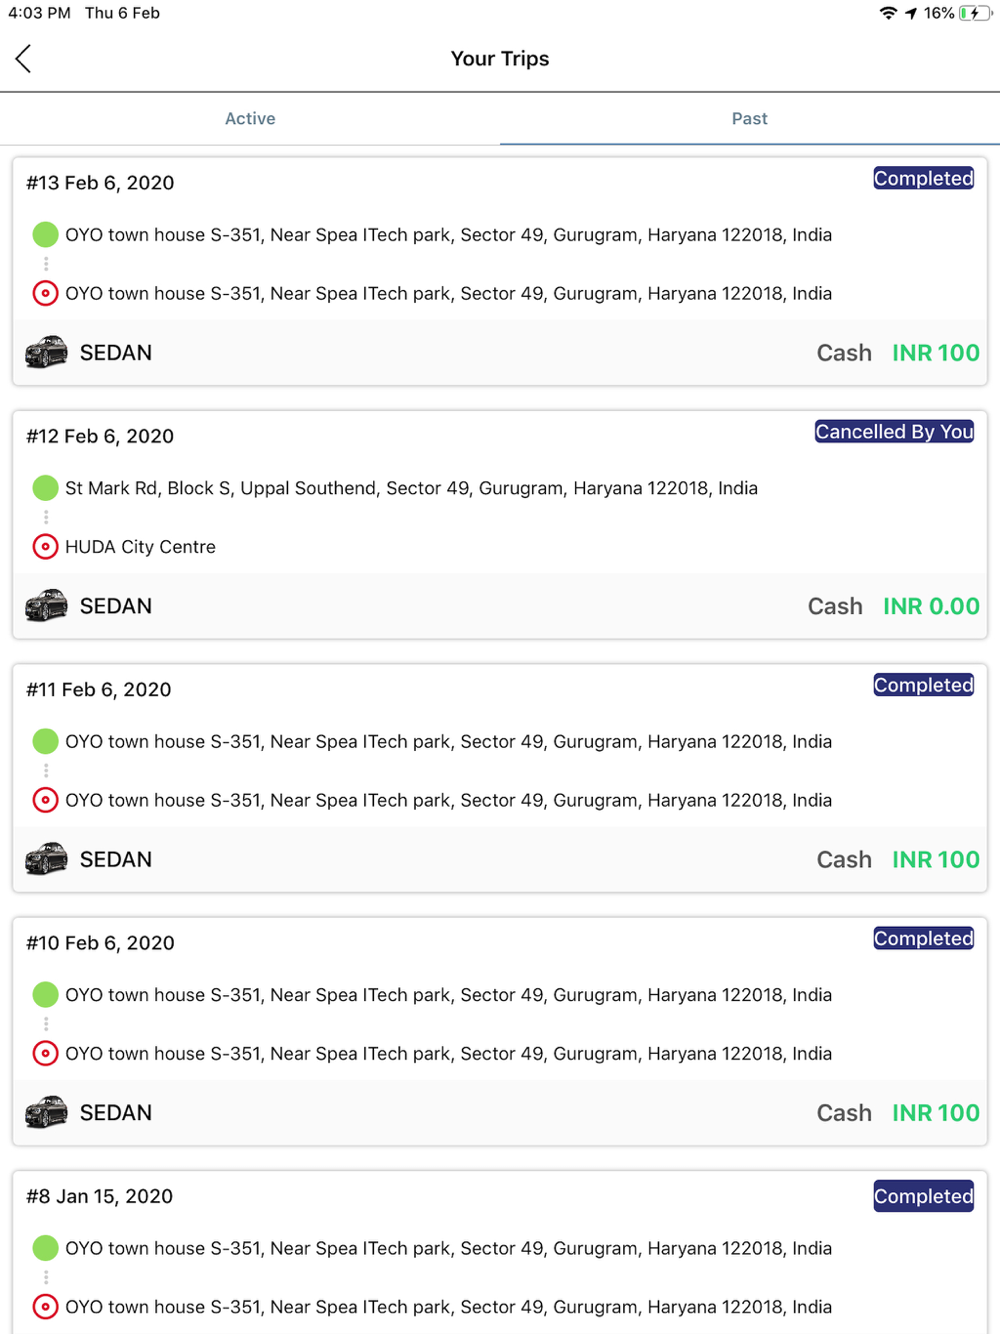Tap the back arrow icon
The width and height of the screenshot is (1000, 1334).
click(x=24, y=59)
